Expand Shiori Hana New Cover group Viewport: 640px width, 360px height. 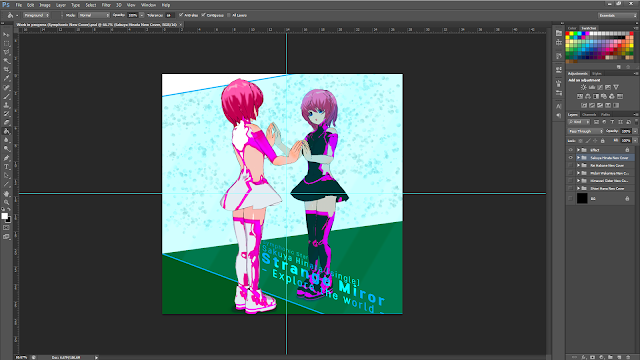[x=578, y=188]
